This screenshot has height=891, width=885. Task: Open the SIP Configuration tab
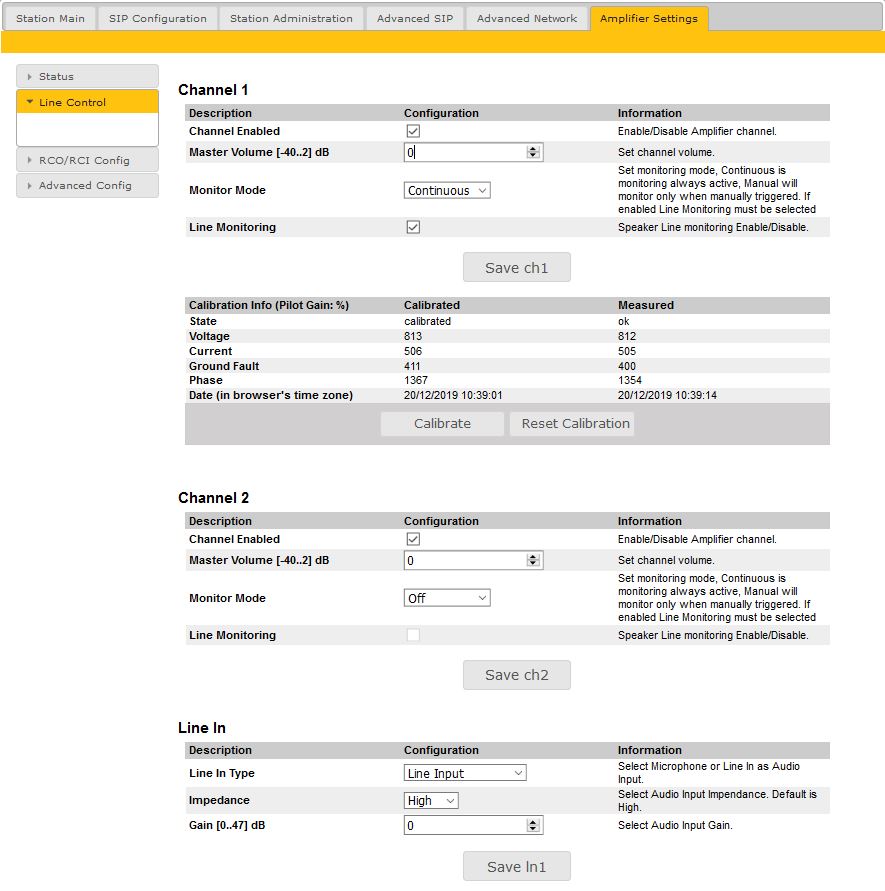click(x=157, y=18)
